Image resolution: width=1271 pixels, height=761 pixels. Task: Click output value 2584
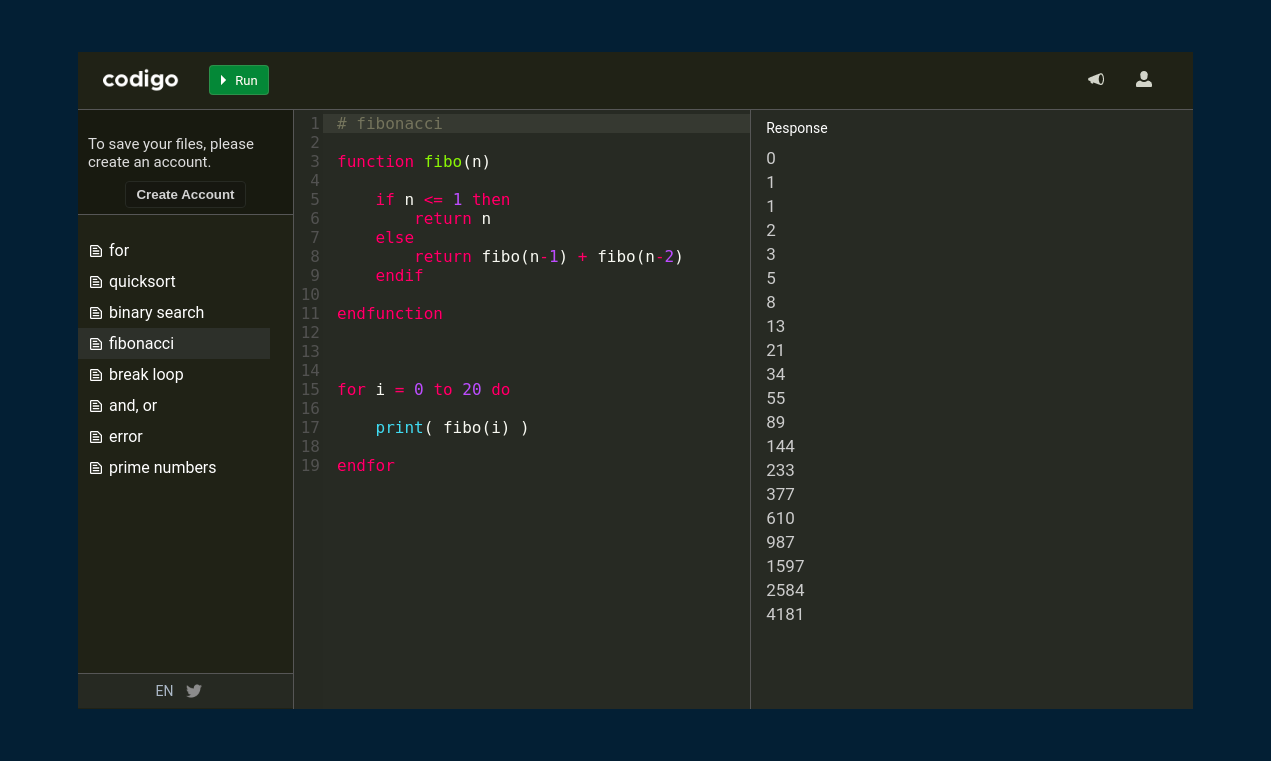785,590
